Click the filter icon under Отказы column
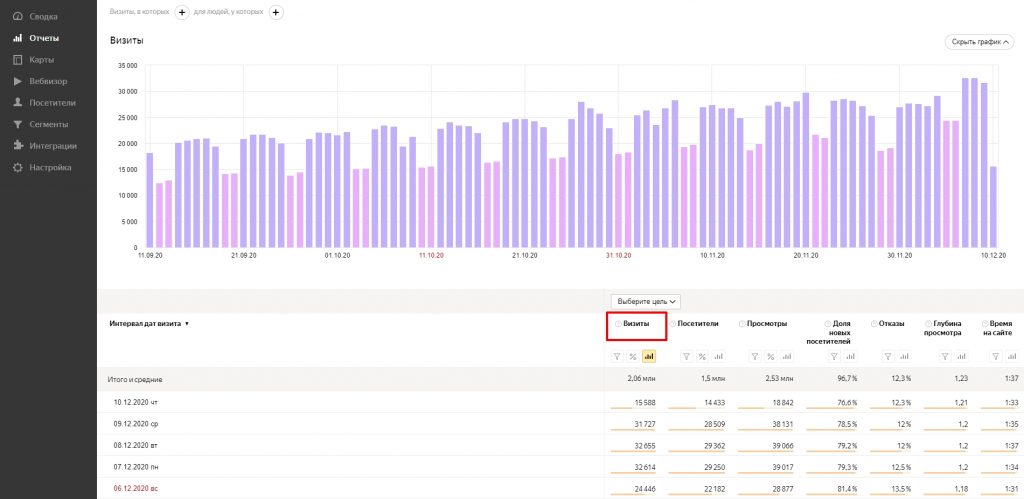Image resolution: width=1024 pixels, height=499 pixels. coord(888,356)
